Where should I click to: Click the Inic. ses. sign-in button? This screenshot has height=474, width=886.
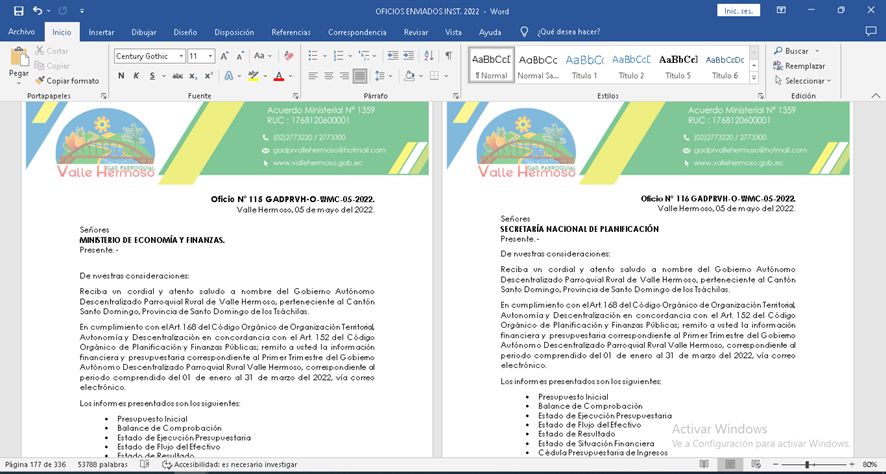[737, 10]
